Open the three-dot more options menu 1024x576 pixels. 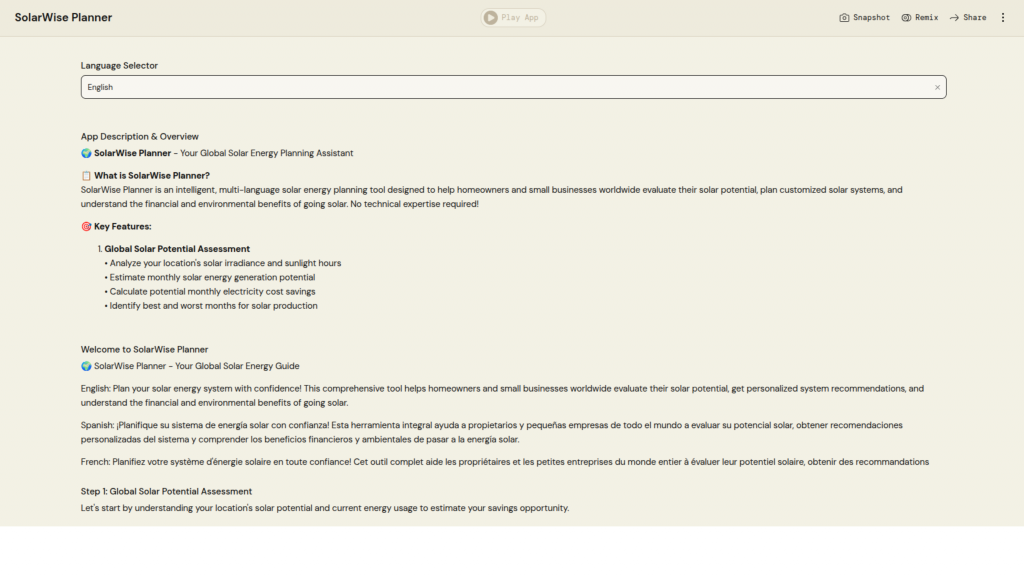[1003, 18]
